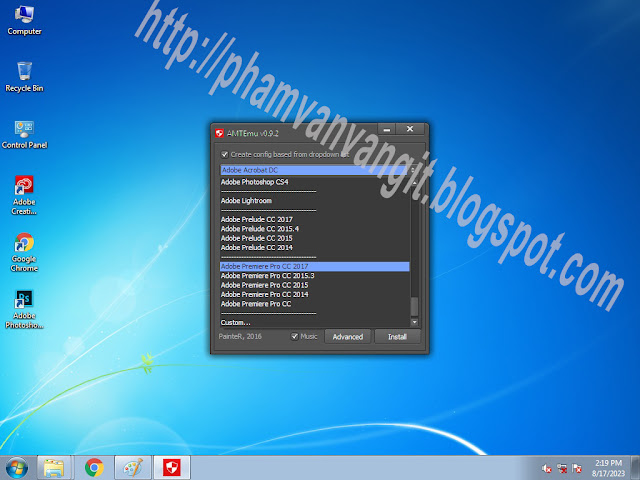Click the AMTEmu title bar shield icon
The height and width of the screenshot is (480, 640).
click(x=220, y=133)
